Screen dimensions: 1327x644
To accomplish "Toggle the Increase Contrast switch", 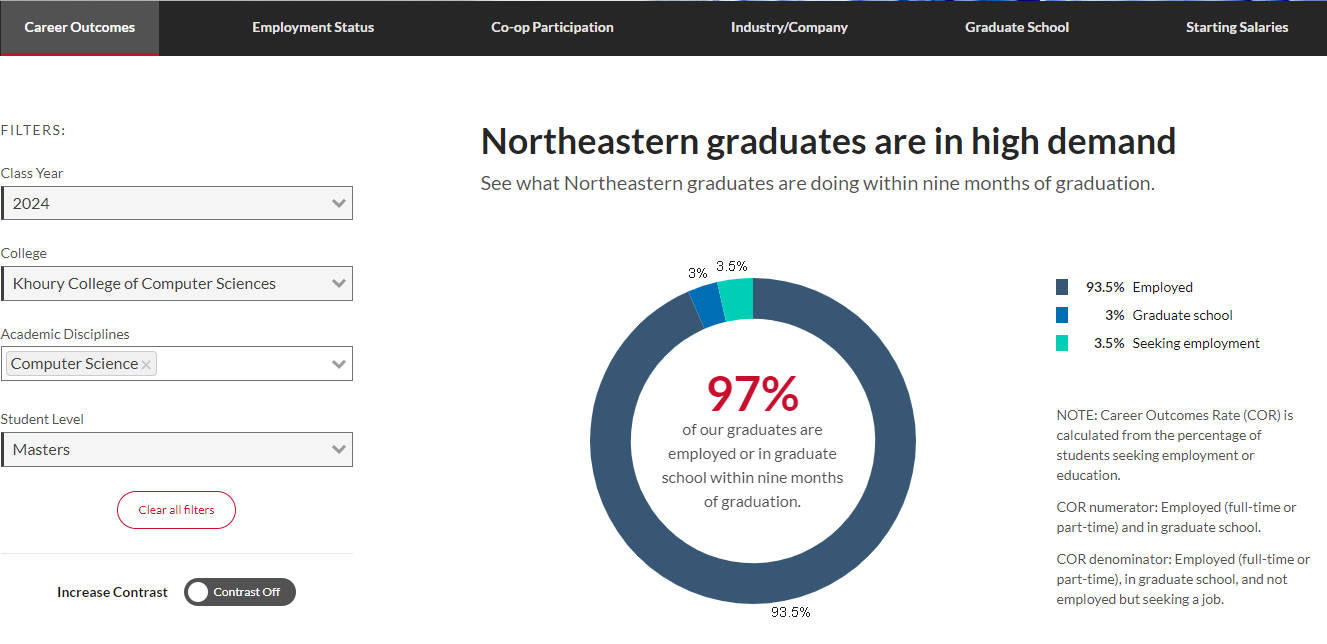I will pyautogui.click(x=240, y=592).
